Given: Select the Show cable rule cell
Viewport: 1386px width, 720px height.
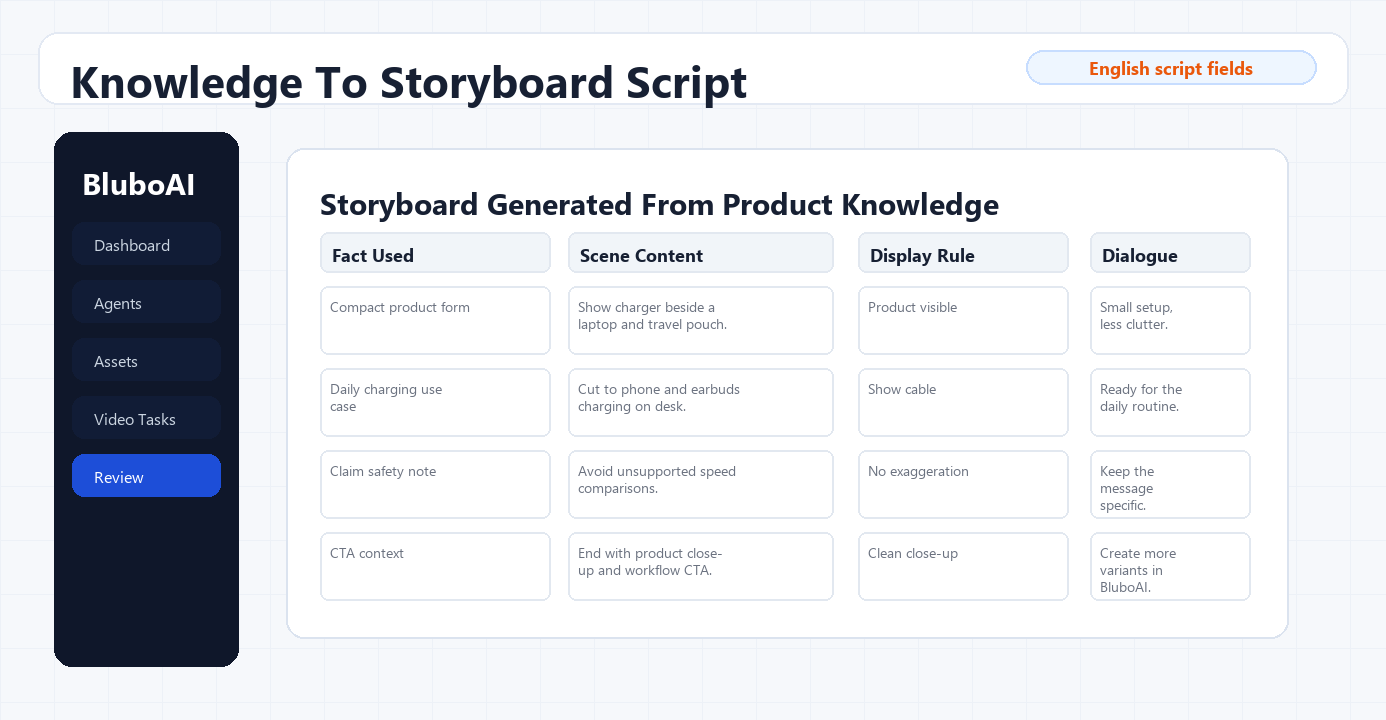Looking at the screenshot, I should click(x=963, y=403).
